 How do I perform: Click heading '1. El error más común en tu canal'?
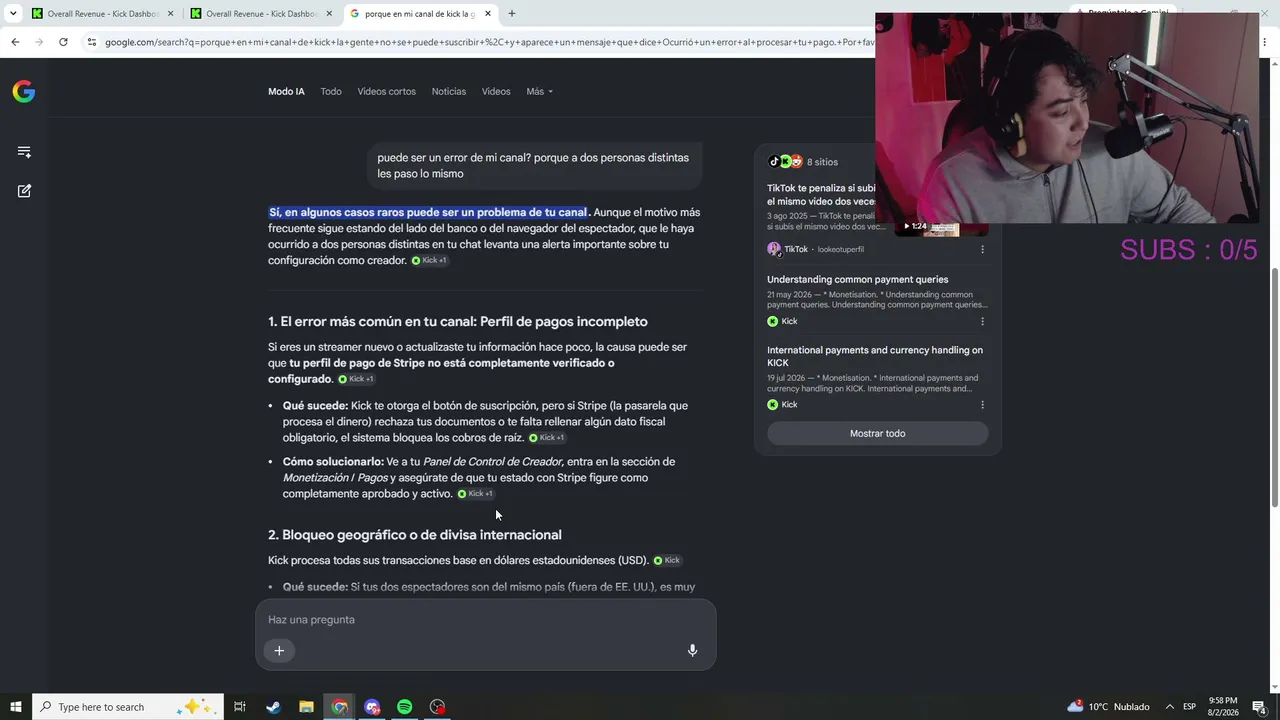coord(458,321)
